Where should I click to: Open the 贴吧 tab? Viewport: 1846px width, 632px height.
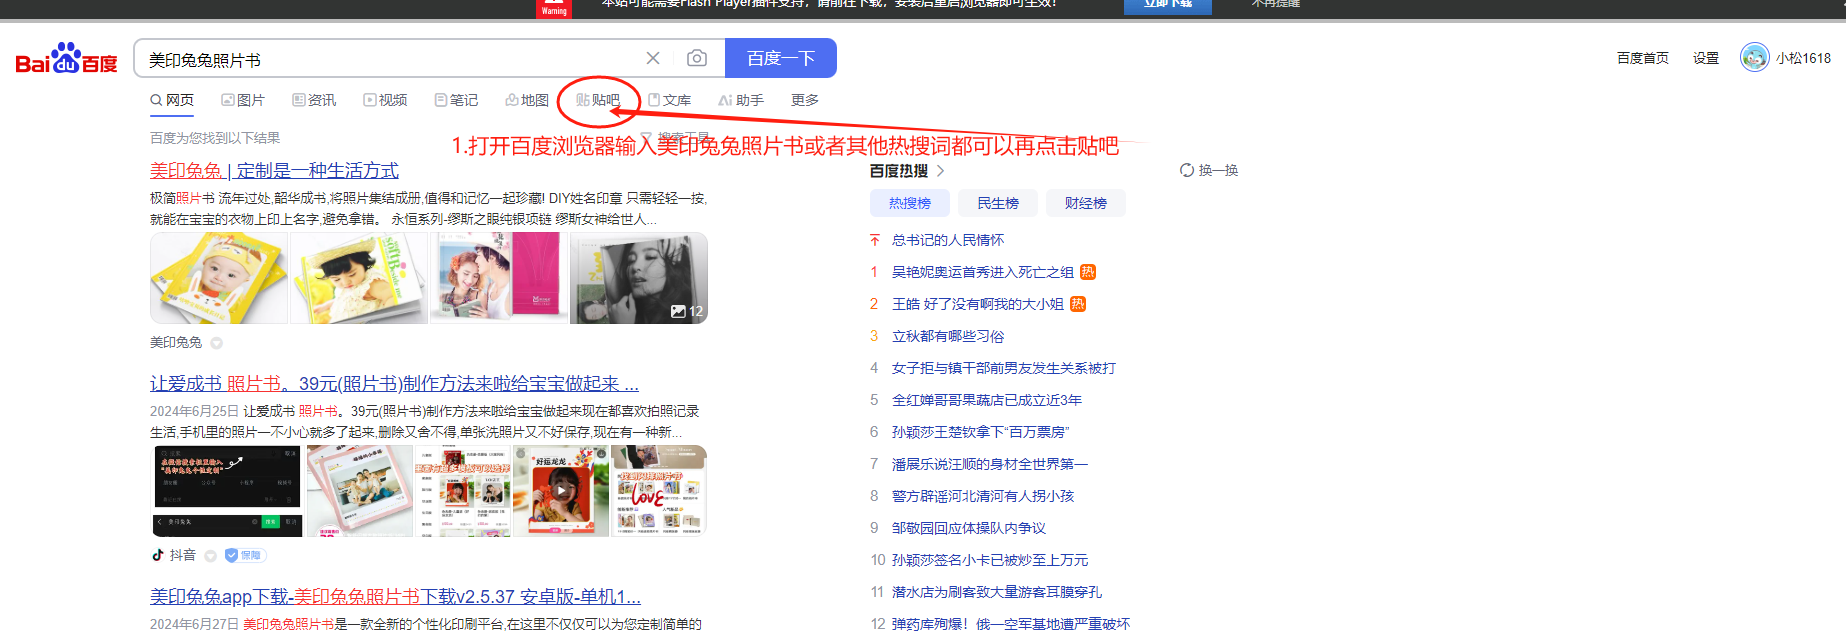598,100
